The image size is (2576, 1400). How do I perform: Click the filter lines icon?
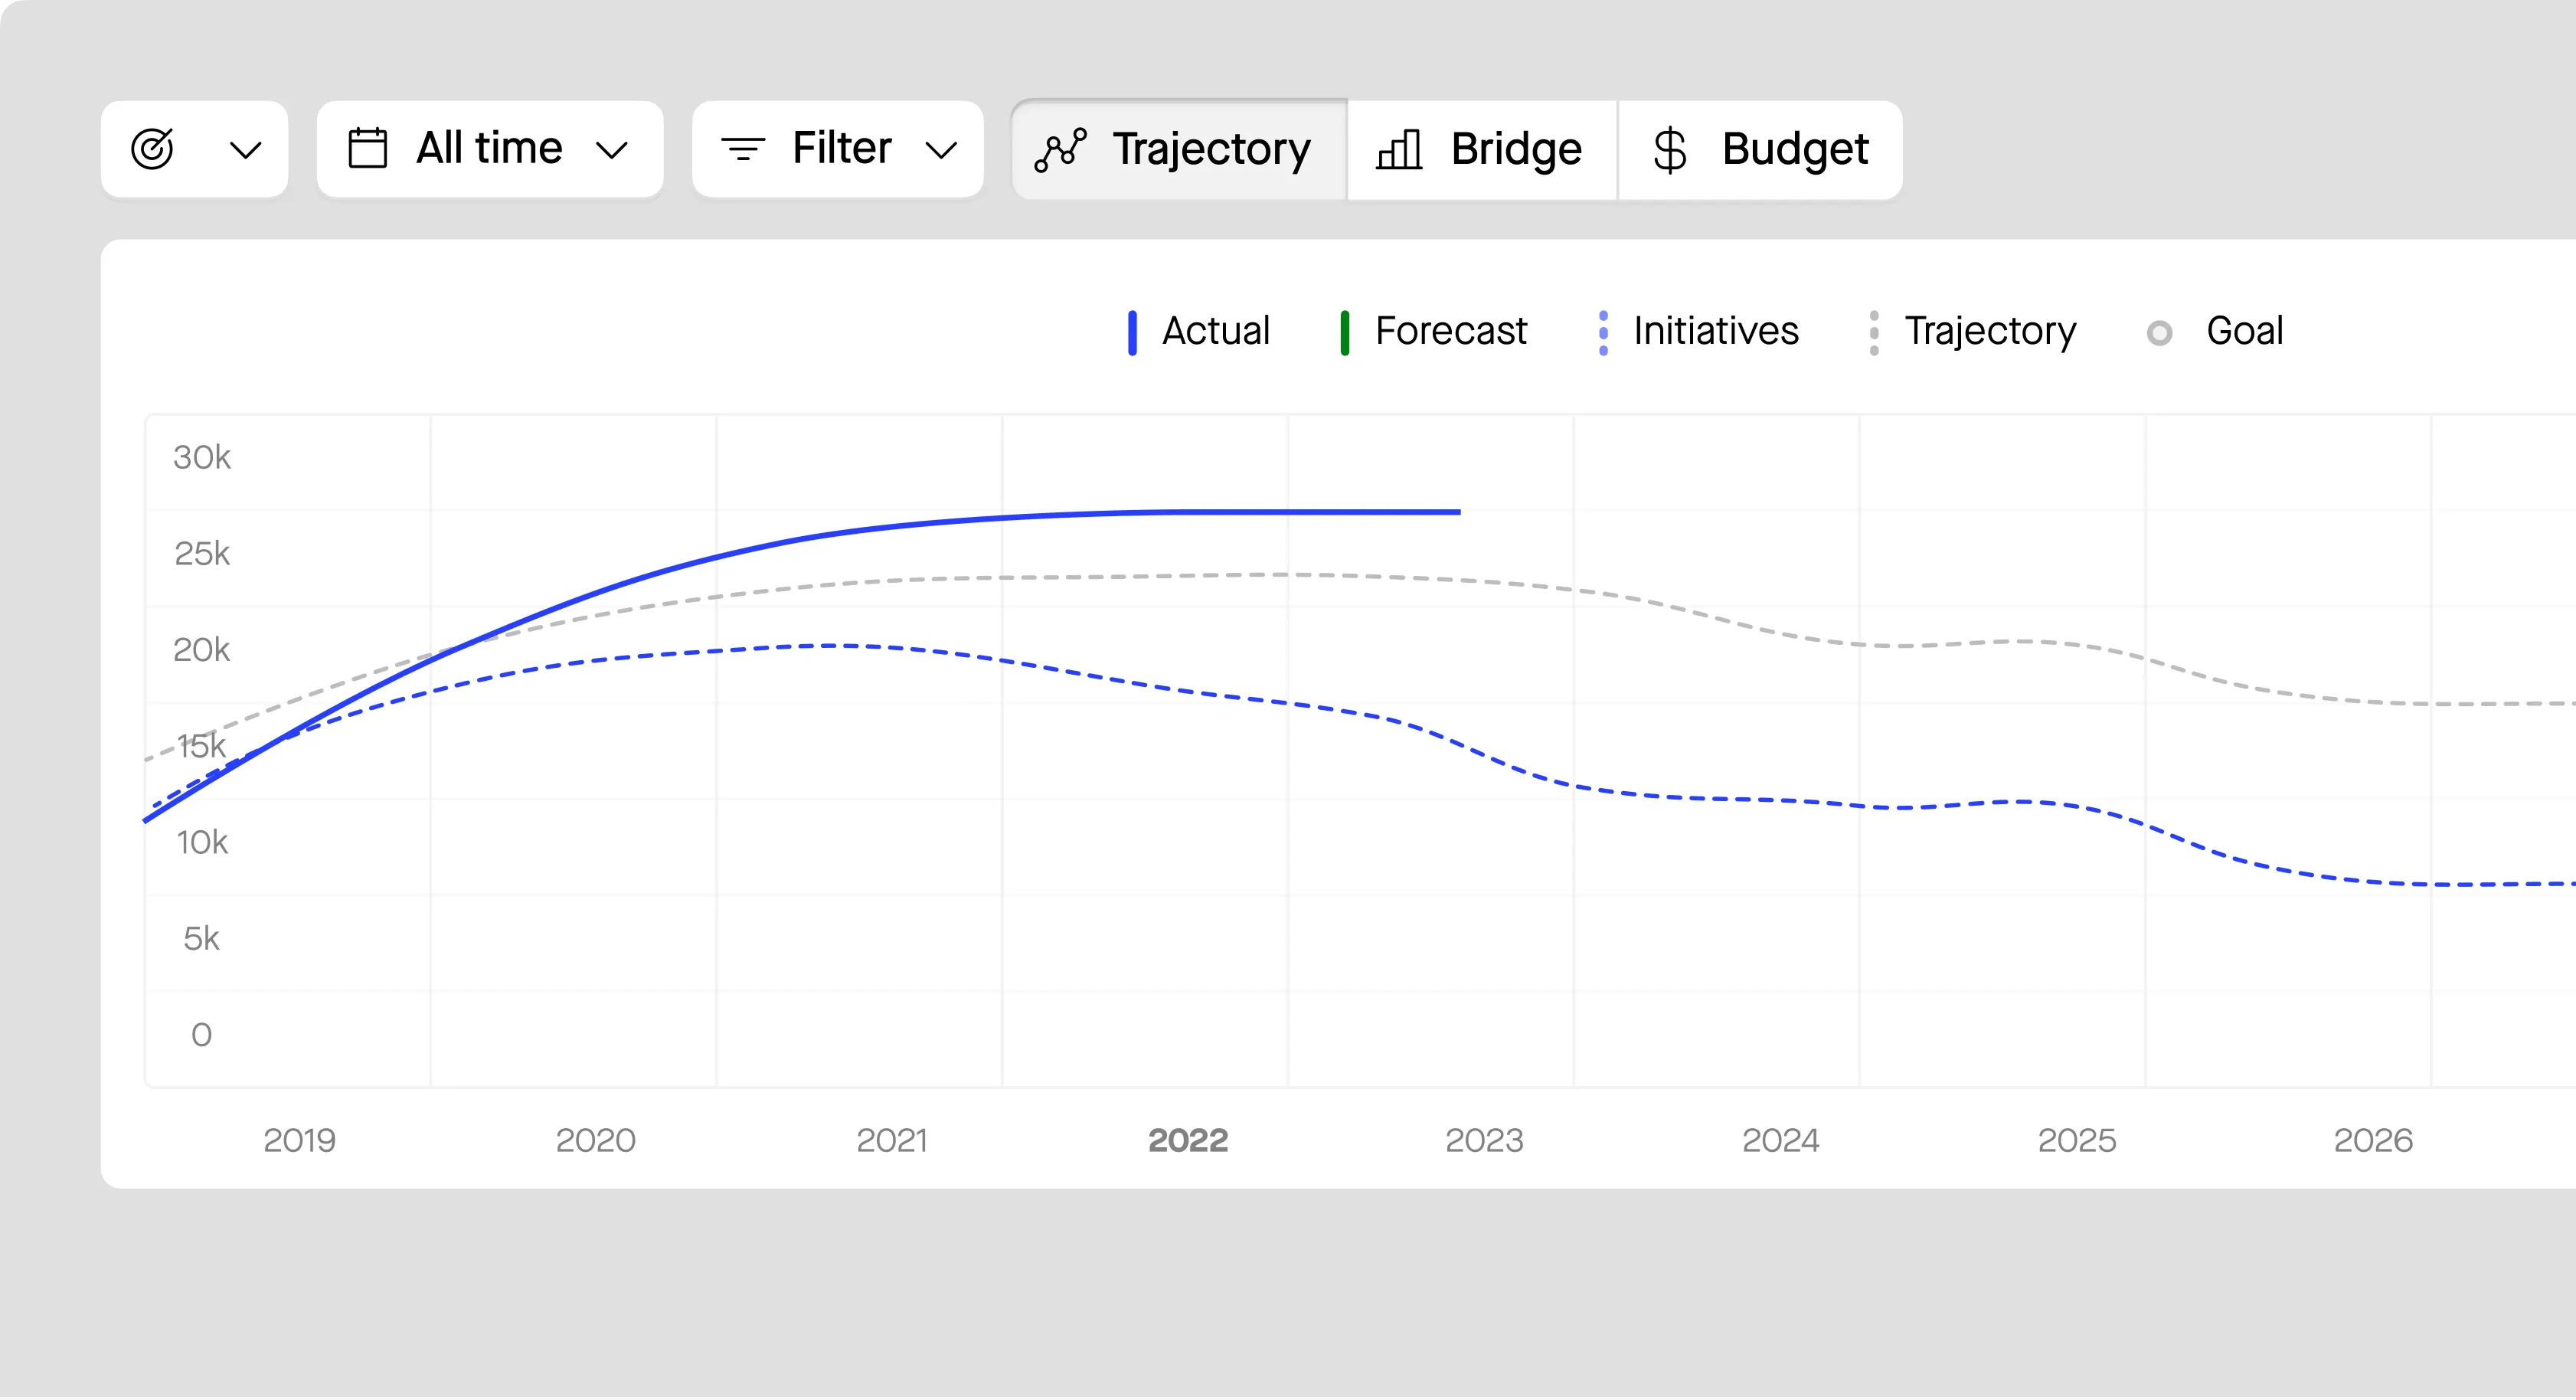pyautogui.click(x=743, y=149)
